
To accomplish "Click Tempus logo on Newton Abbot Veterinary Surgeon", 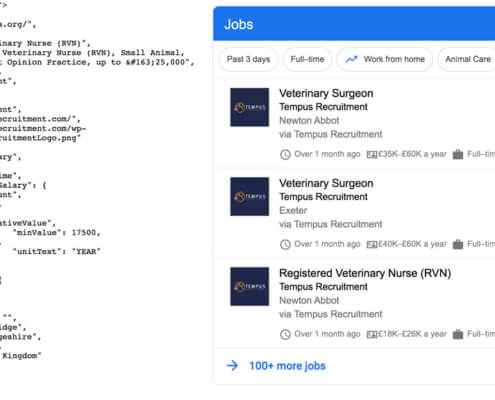I will point(250,107).
